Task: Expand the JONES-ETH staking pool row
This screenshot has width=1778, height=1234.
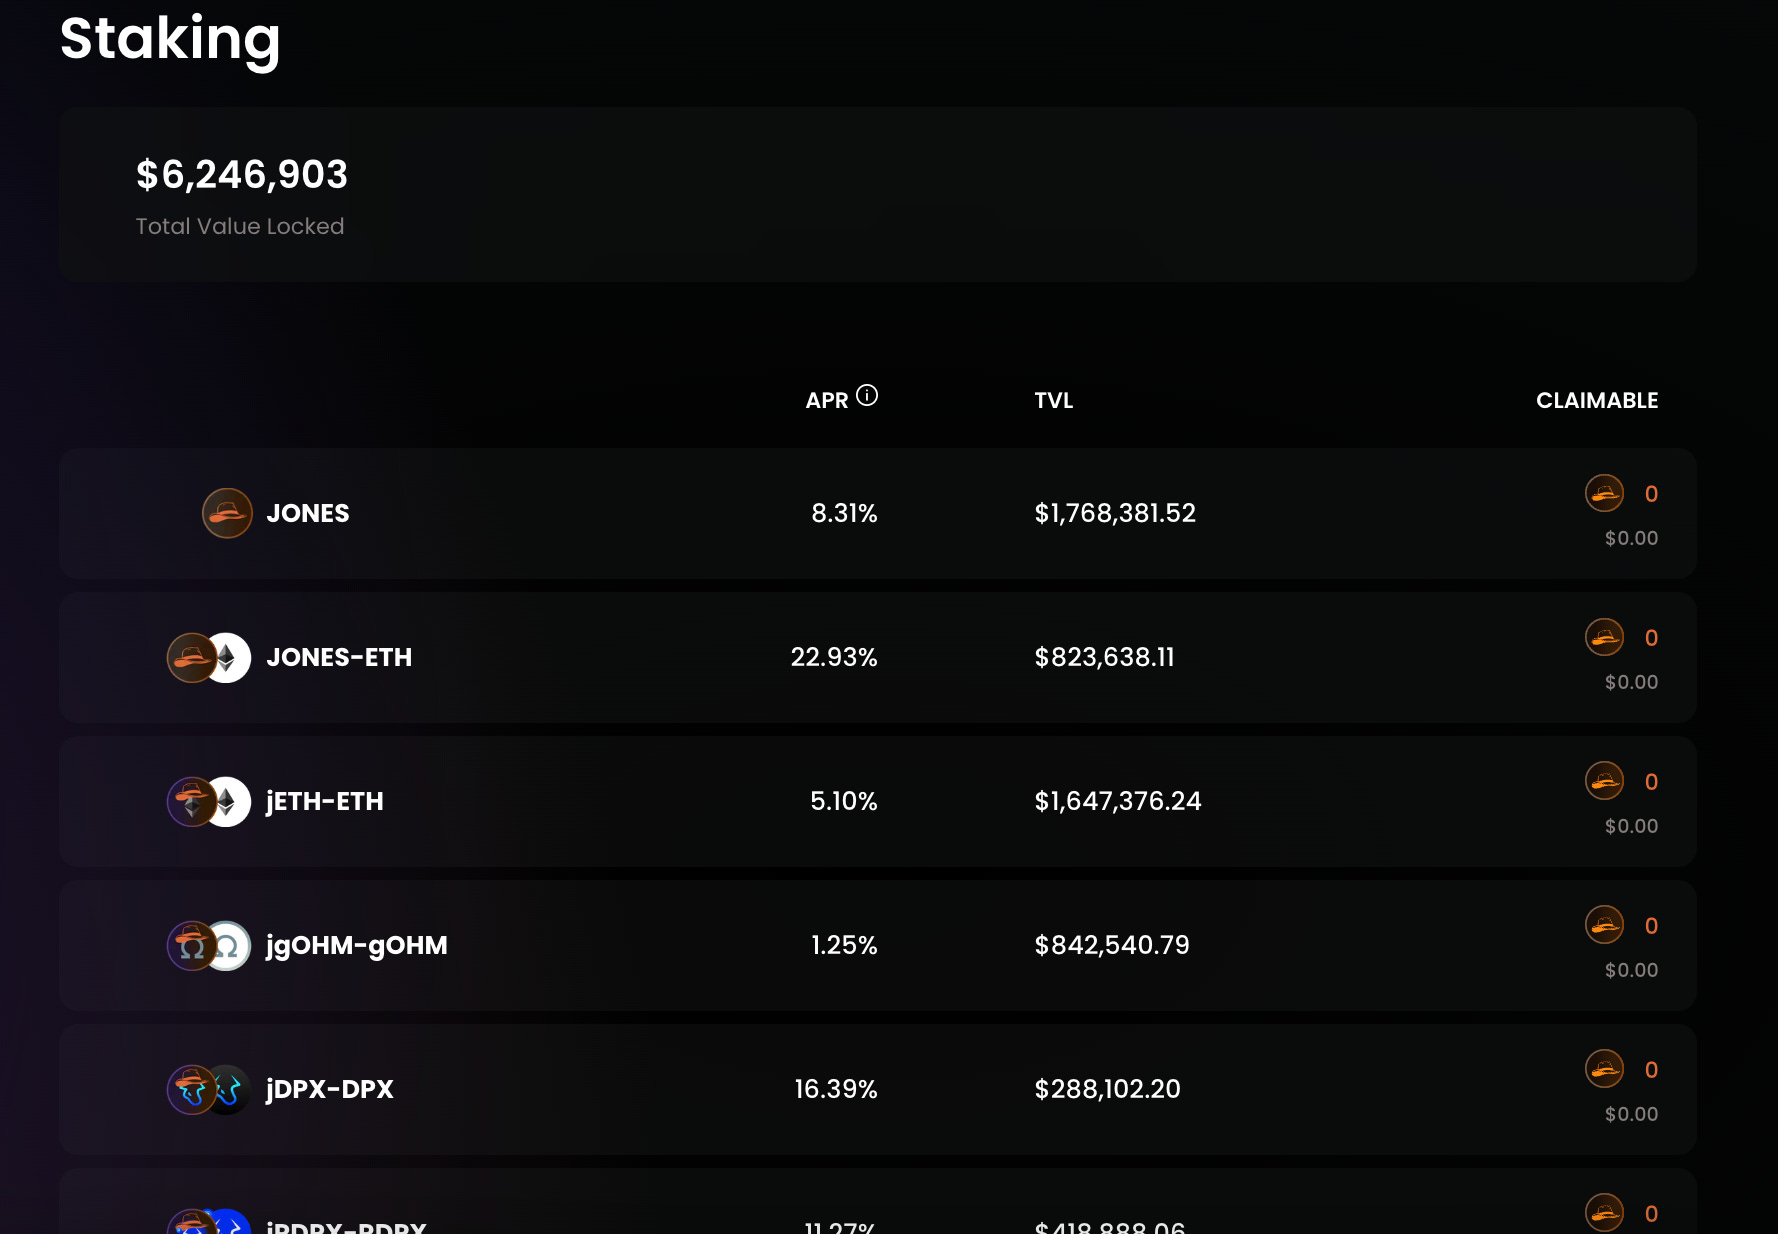Action: pyautogui.click(x=878, y=657)
